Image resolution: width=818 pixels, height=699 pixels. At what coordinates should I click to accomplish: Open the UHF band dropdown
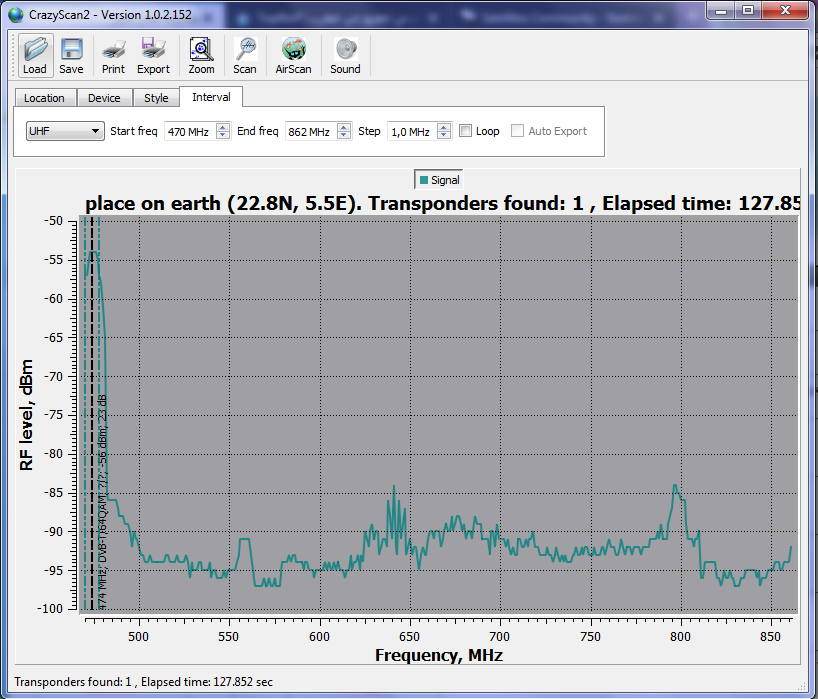click(x=65, y=131)
